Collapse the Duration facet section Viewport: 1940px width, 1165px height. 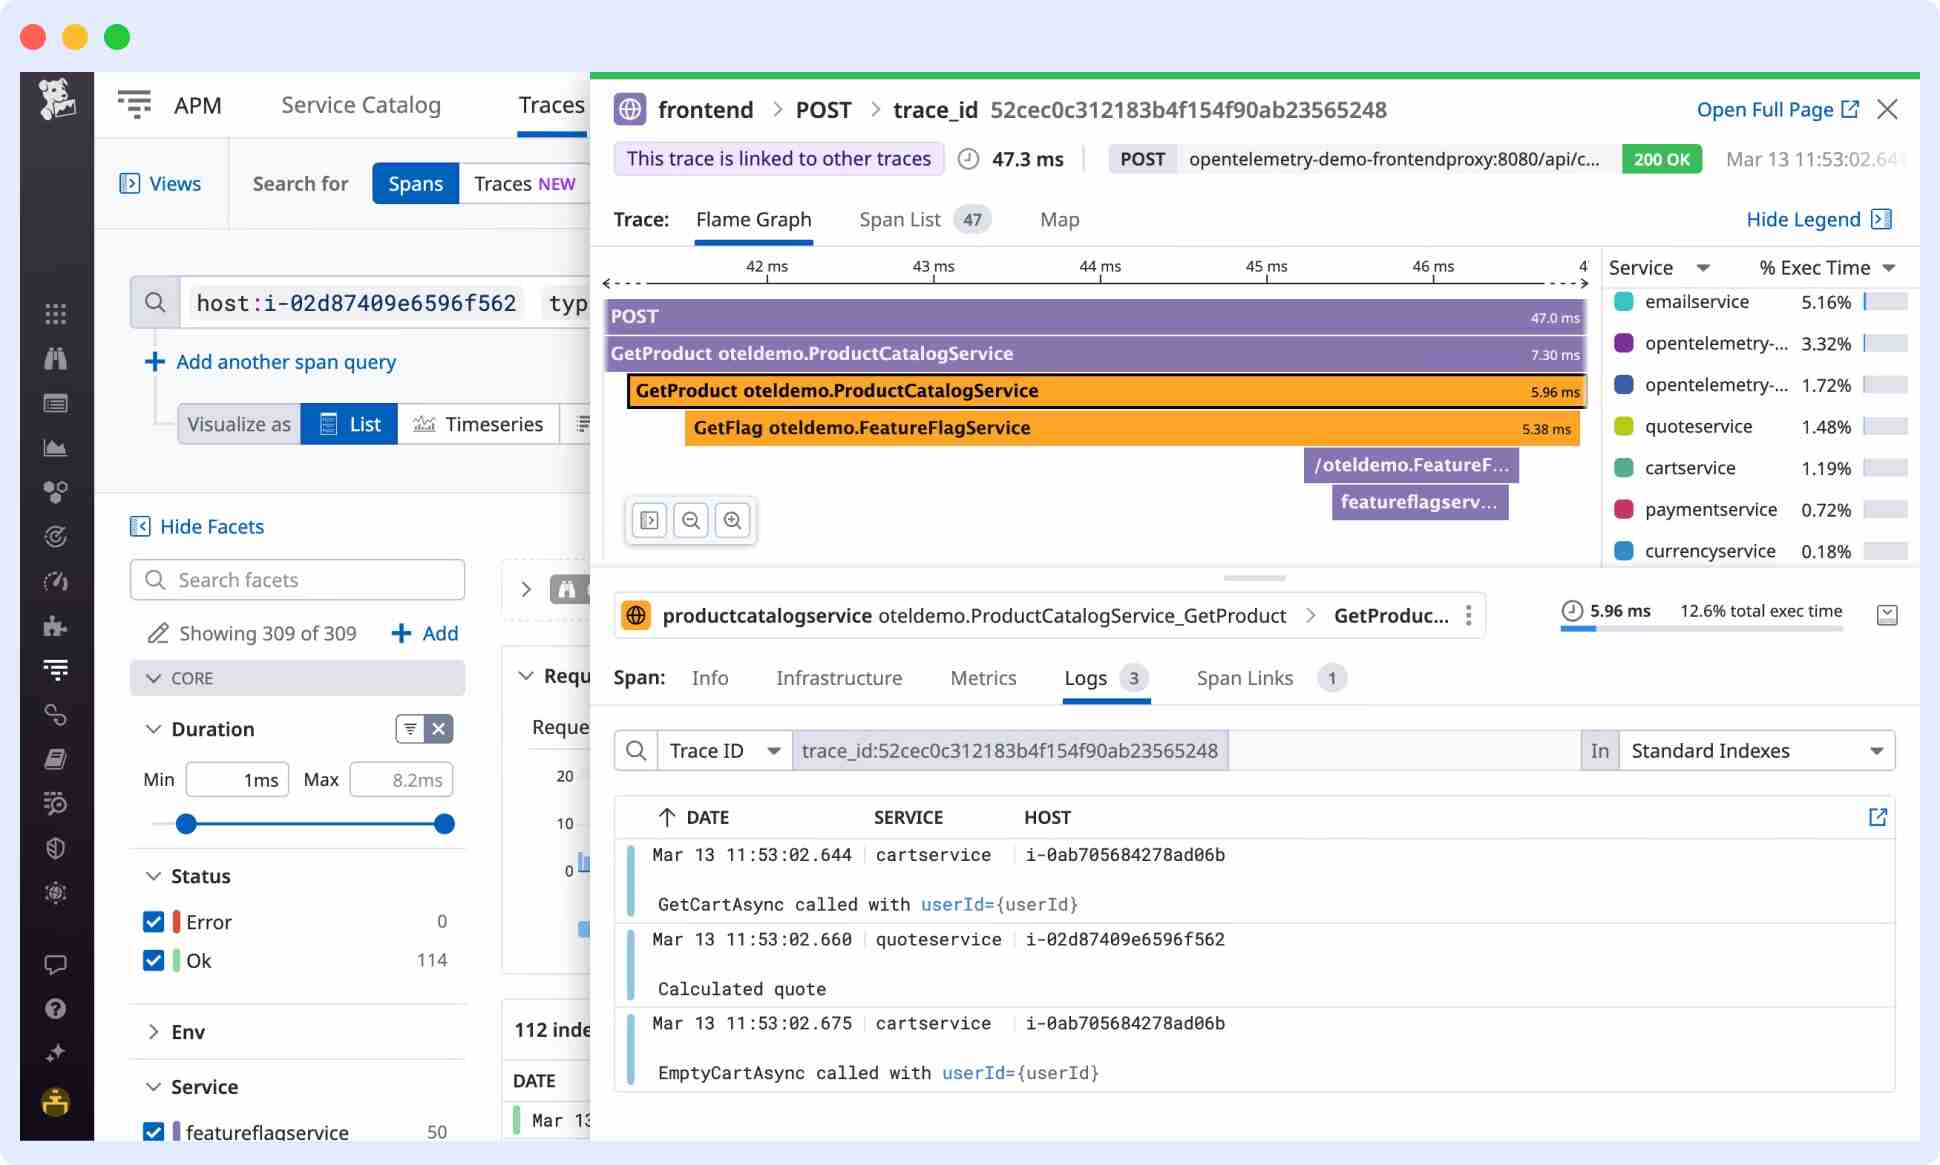pos(153,729)
